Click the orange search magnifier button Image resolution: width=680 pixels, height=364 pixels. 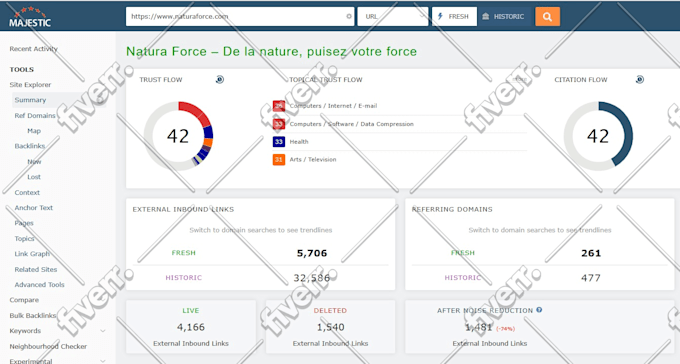pos(547,16)
